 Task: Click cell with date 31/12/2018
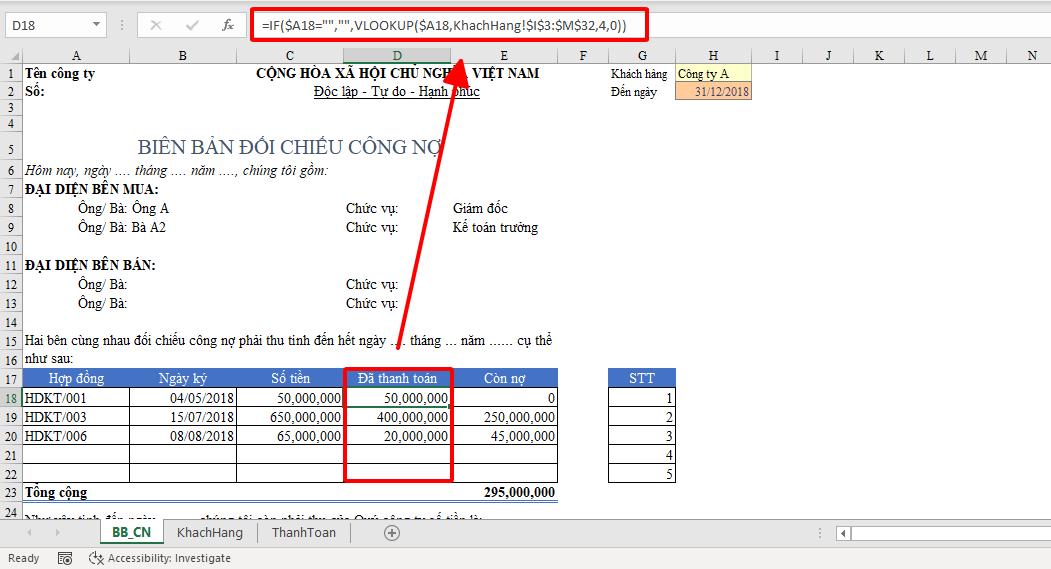pos(713,92)
